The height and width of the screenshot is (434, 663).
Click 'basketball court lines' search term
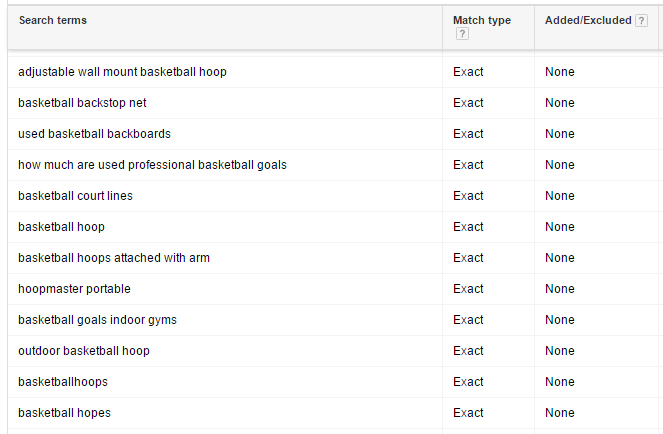click(x=75, y=196)
